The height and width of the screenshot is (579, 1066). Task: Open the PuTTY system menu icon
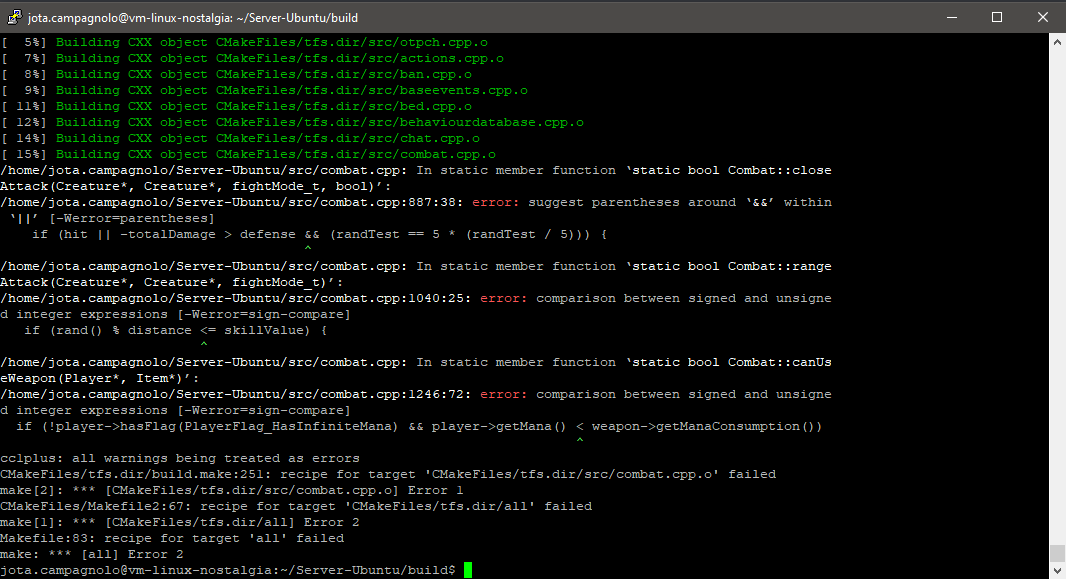tap(14, 17)
